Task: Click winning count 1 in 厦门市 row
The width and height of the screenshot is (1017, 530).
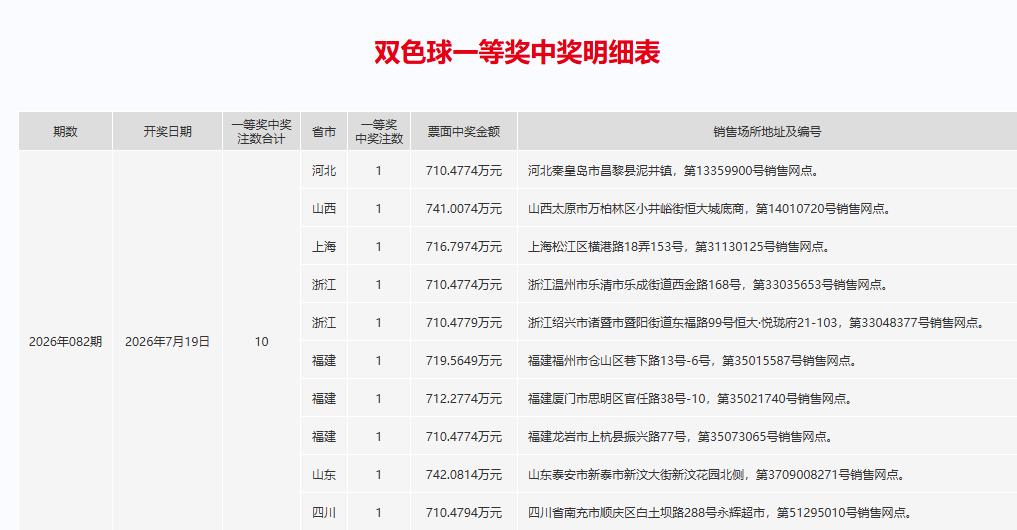Action: coord(379,398)
